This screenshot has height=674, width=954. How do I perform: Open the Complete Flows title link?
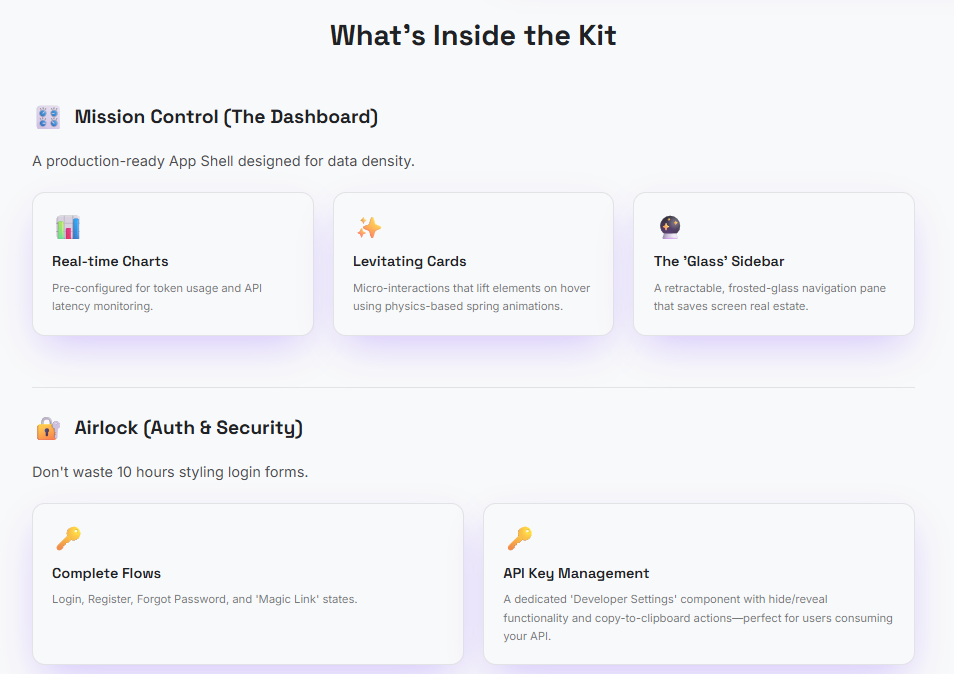[x=106, y=573]
